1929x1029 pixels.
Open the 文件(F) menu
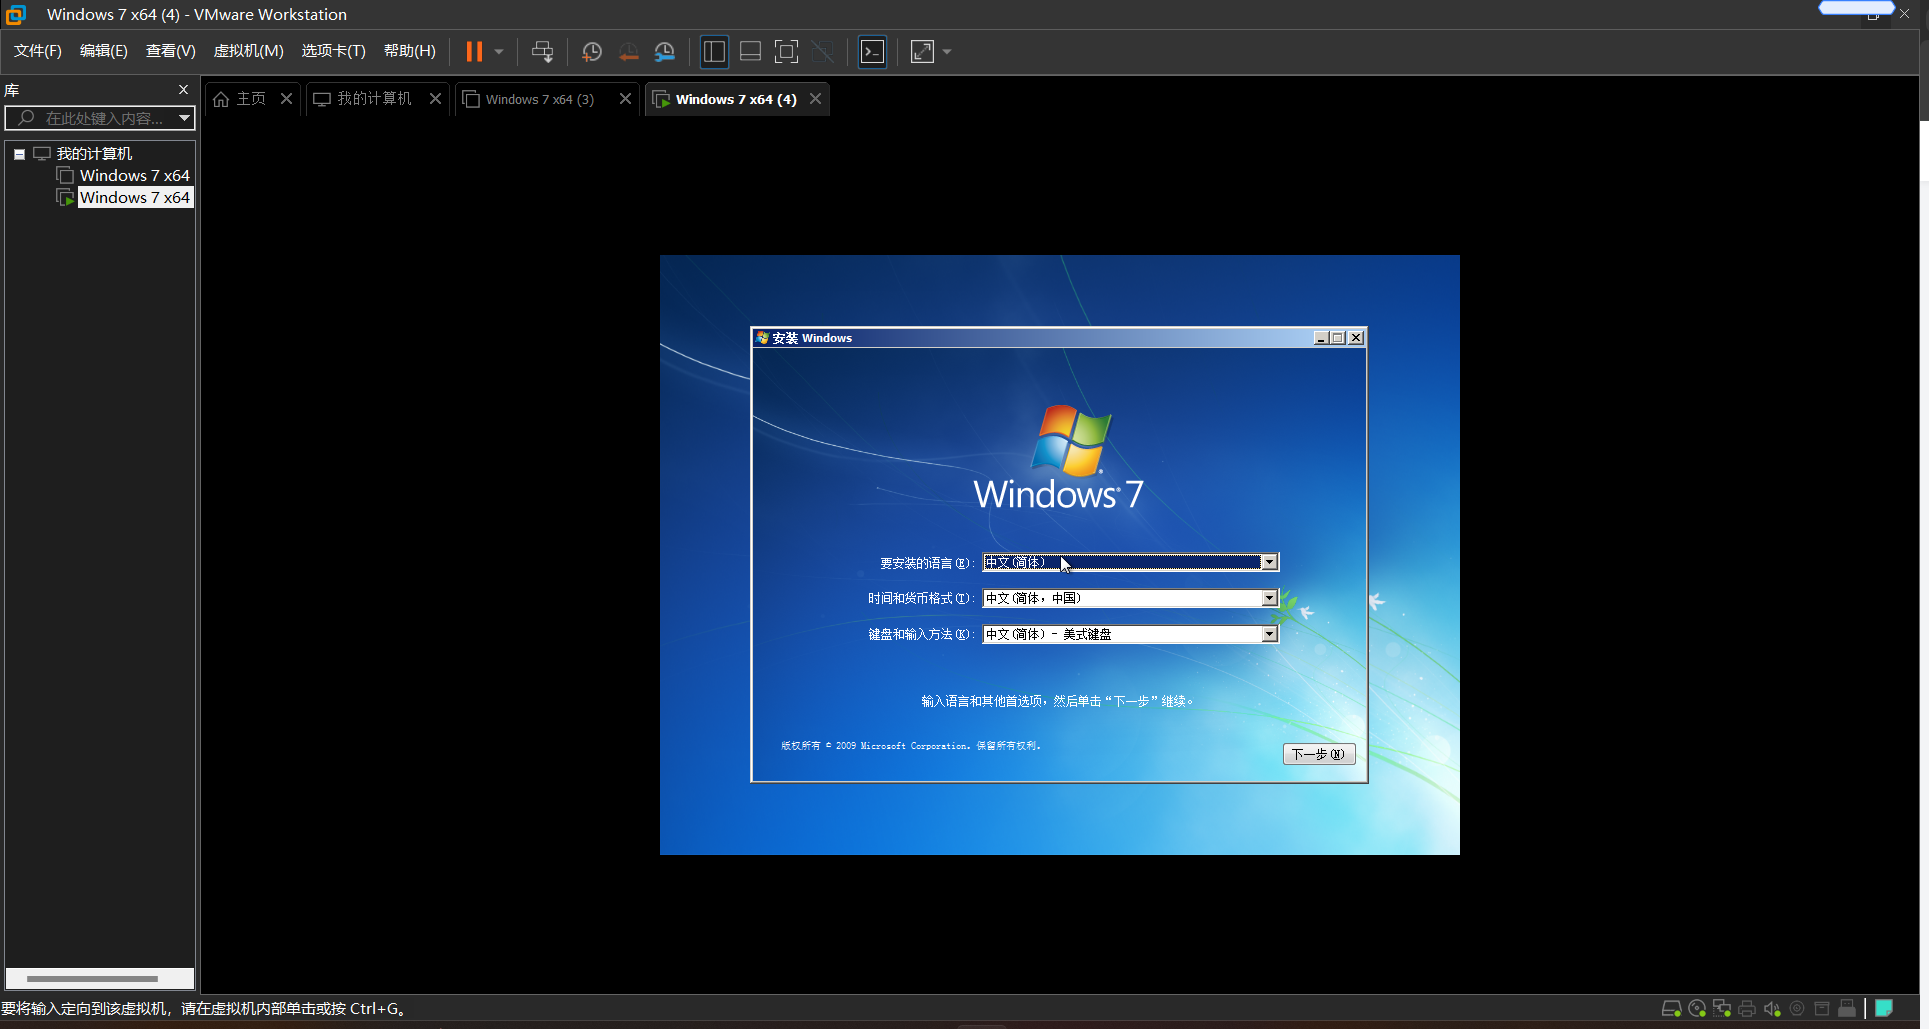pos(38,51)
